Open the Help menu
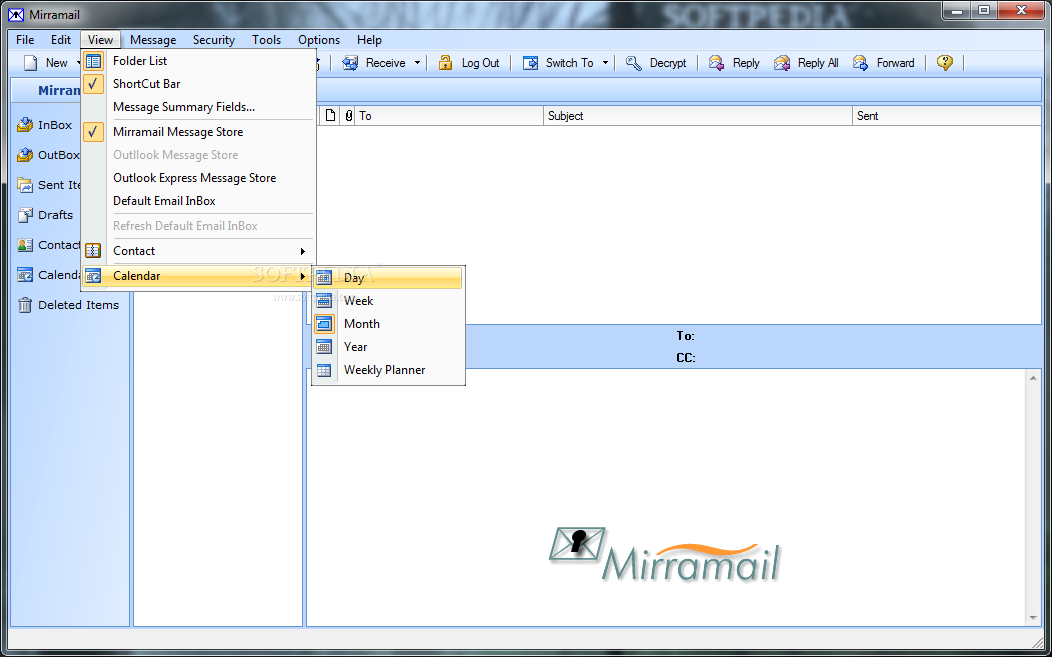 tap(369, 40)
